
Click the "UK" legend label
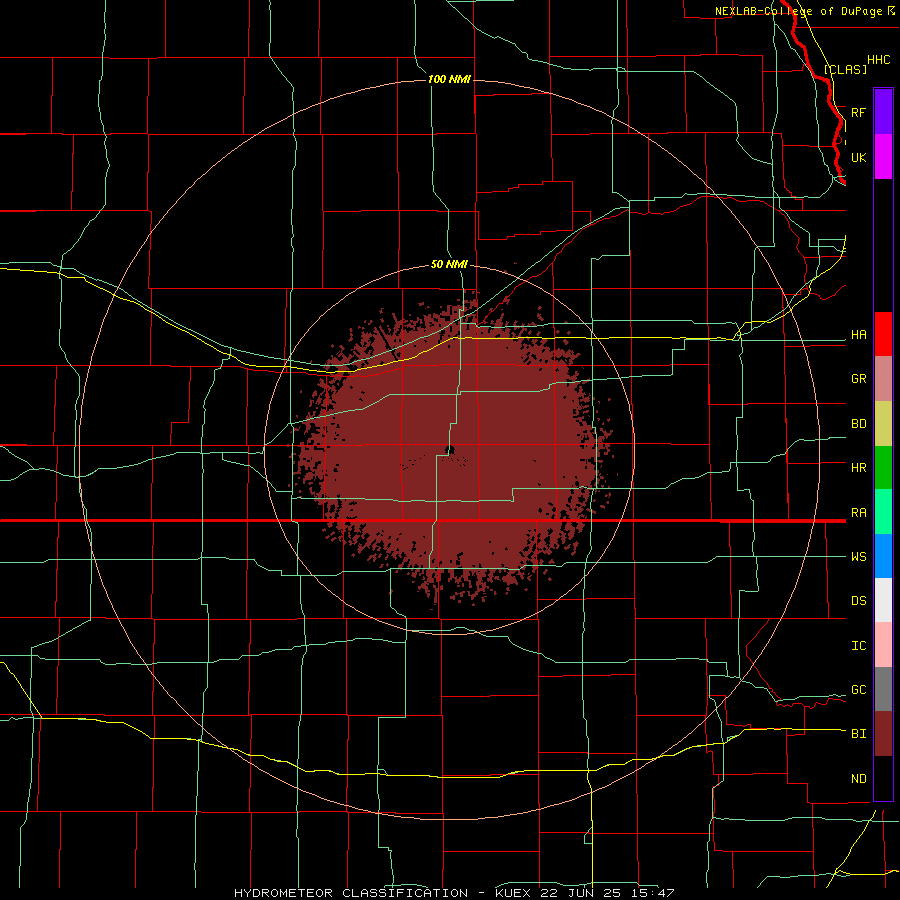[x=858, y=157]
